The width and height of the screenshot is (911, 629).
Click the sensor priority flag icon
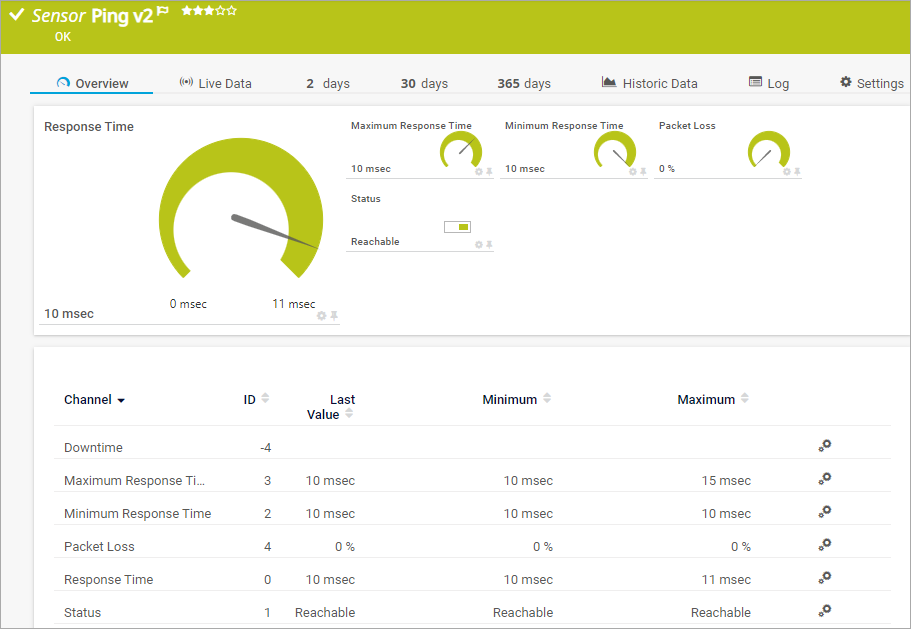coord(163,12)
